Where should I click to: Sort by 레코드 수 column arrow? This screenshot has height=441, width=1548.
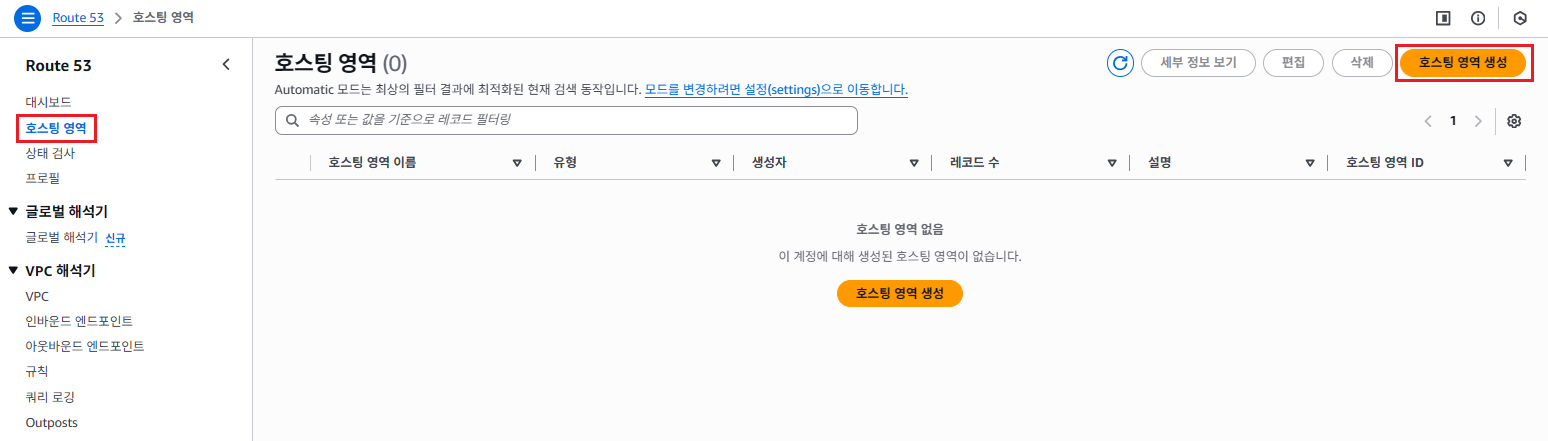click(1112, 163)
